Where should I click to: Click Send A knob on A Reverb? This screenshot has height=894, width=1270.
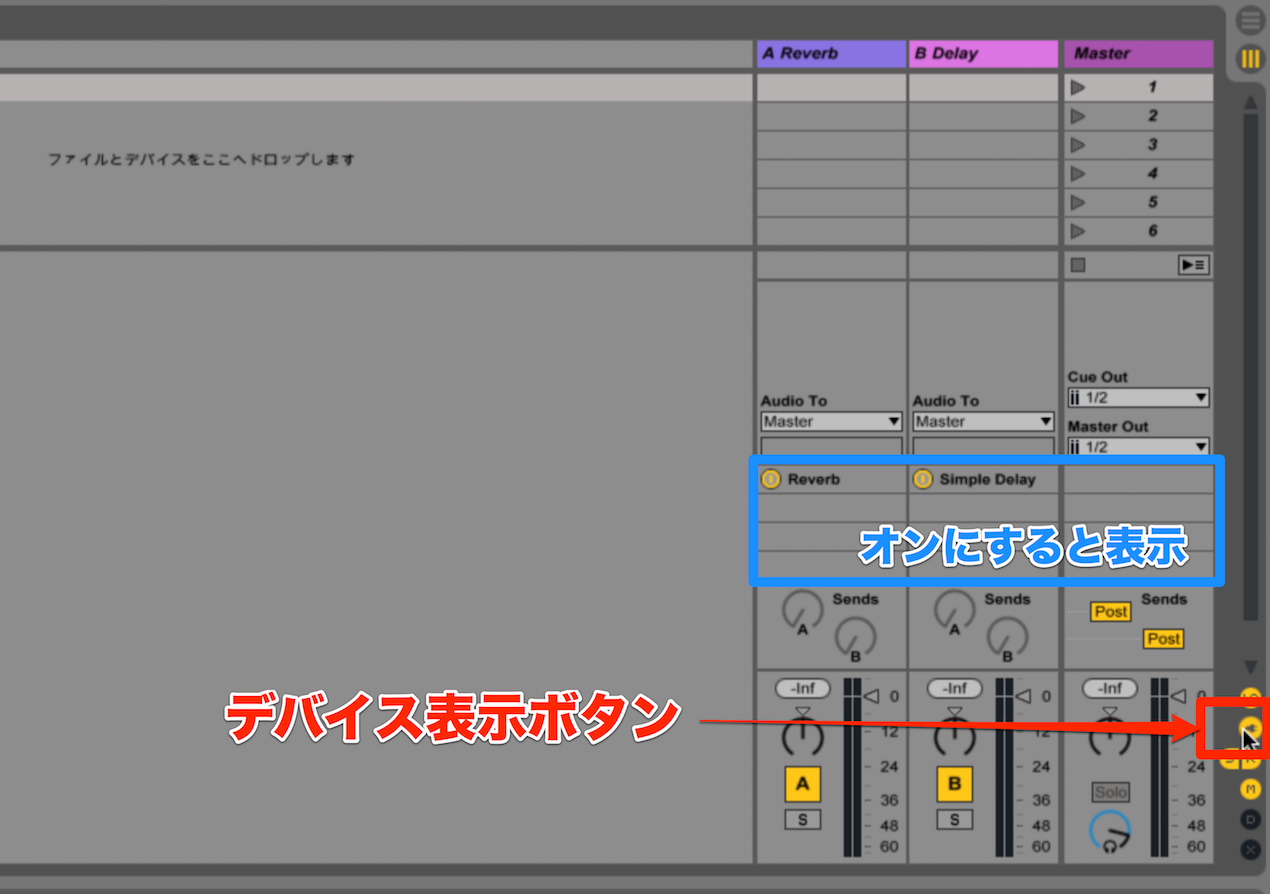pos(802,609)
